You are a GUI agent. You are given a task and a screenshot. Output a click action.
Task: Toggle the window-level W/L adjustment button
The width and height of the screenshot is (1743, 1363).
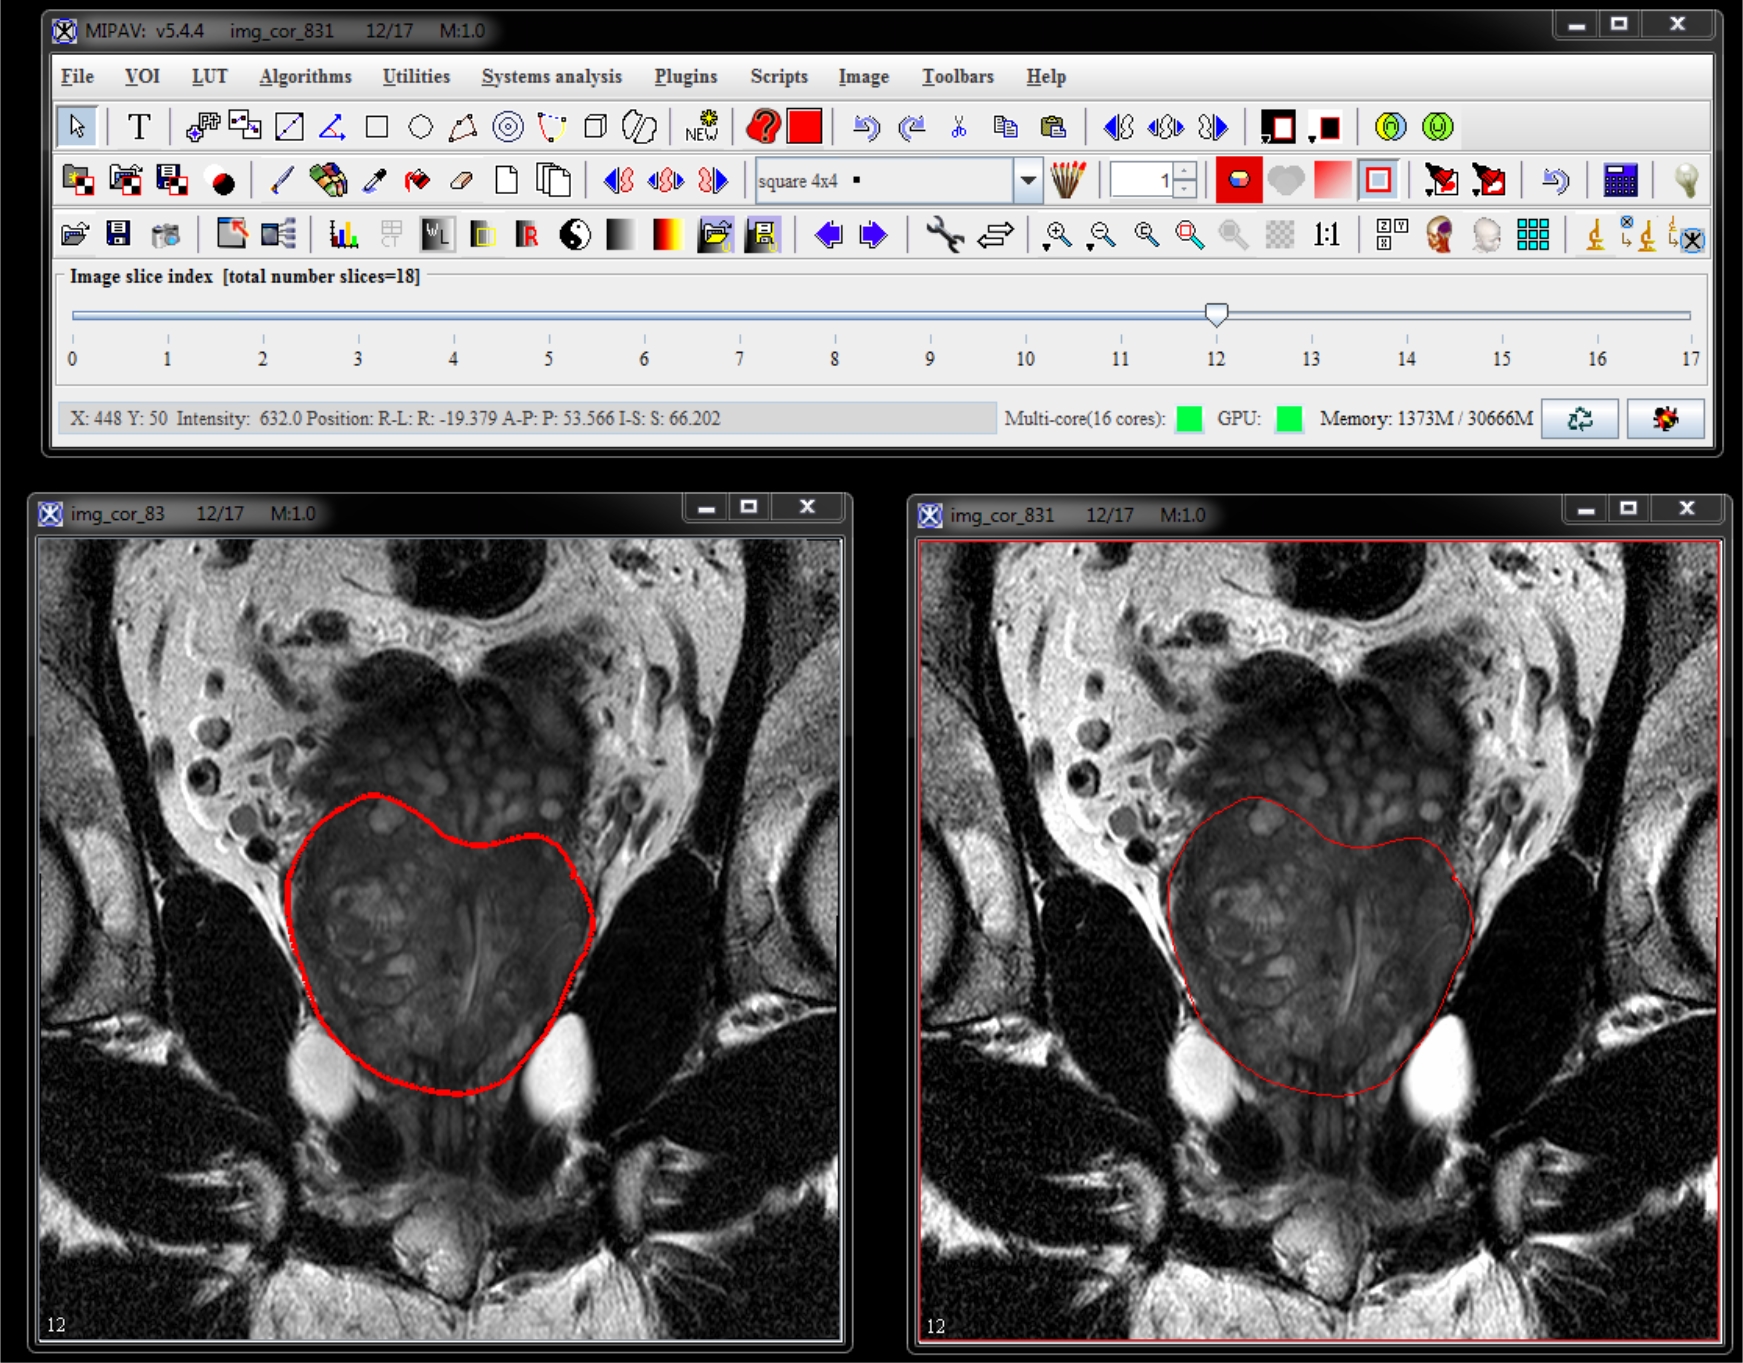(x=436, y=235)
